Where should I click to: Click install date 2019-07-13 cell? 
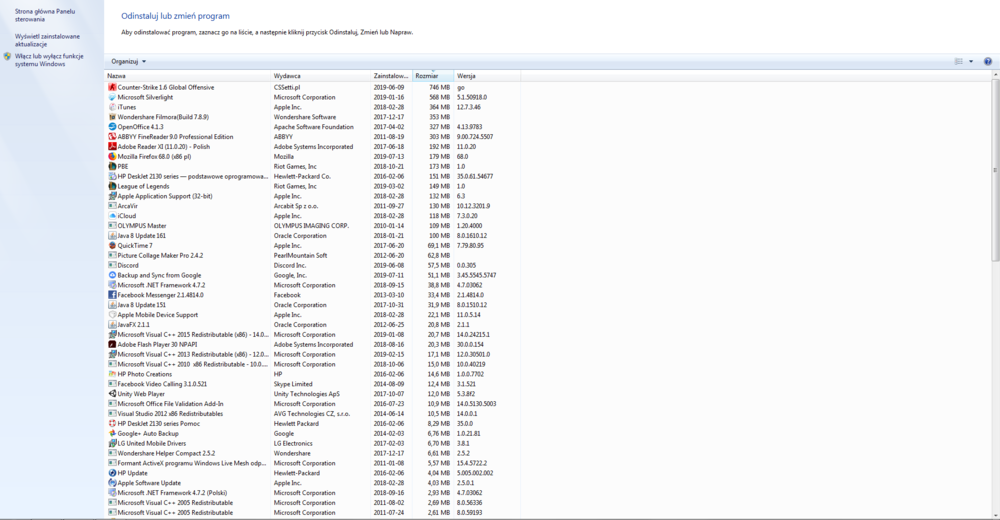pos(388,156)
